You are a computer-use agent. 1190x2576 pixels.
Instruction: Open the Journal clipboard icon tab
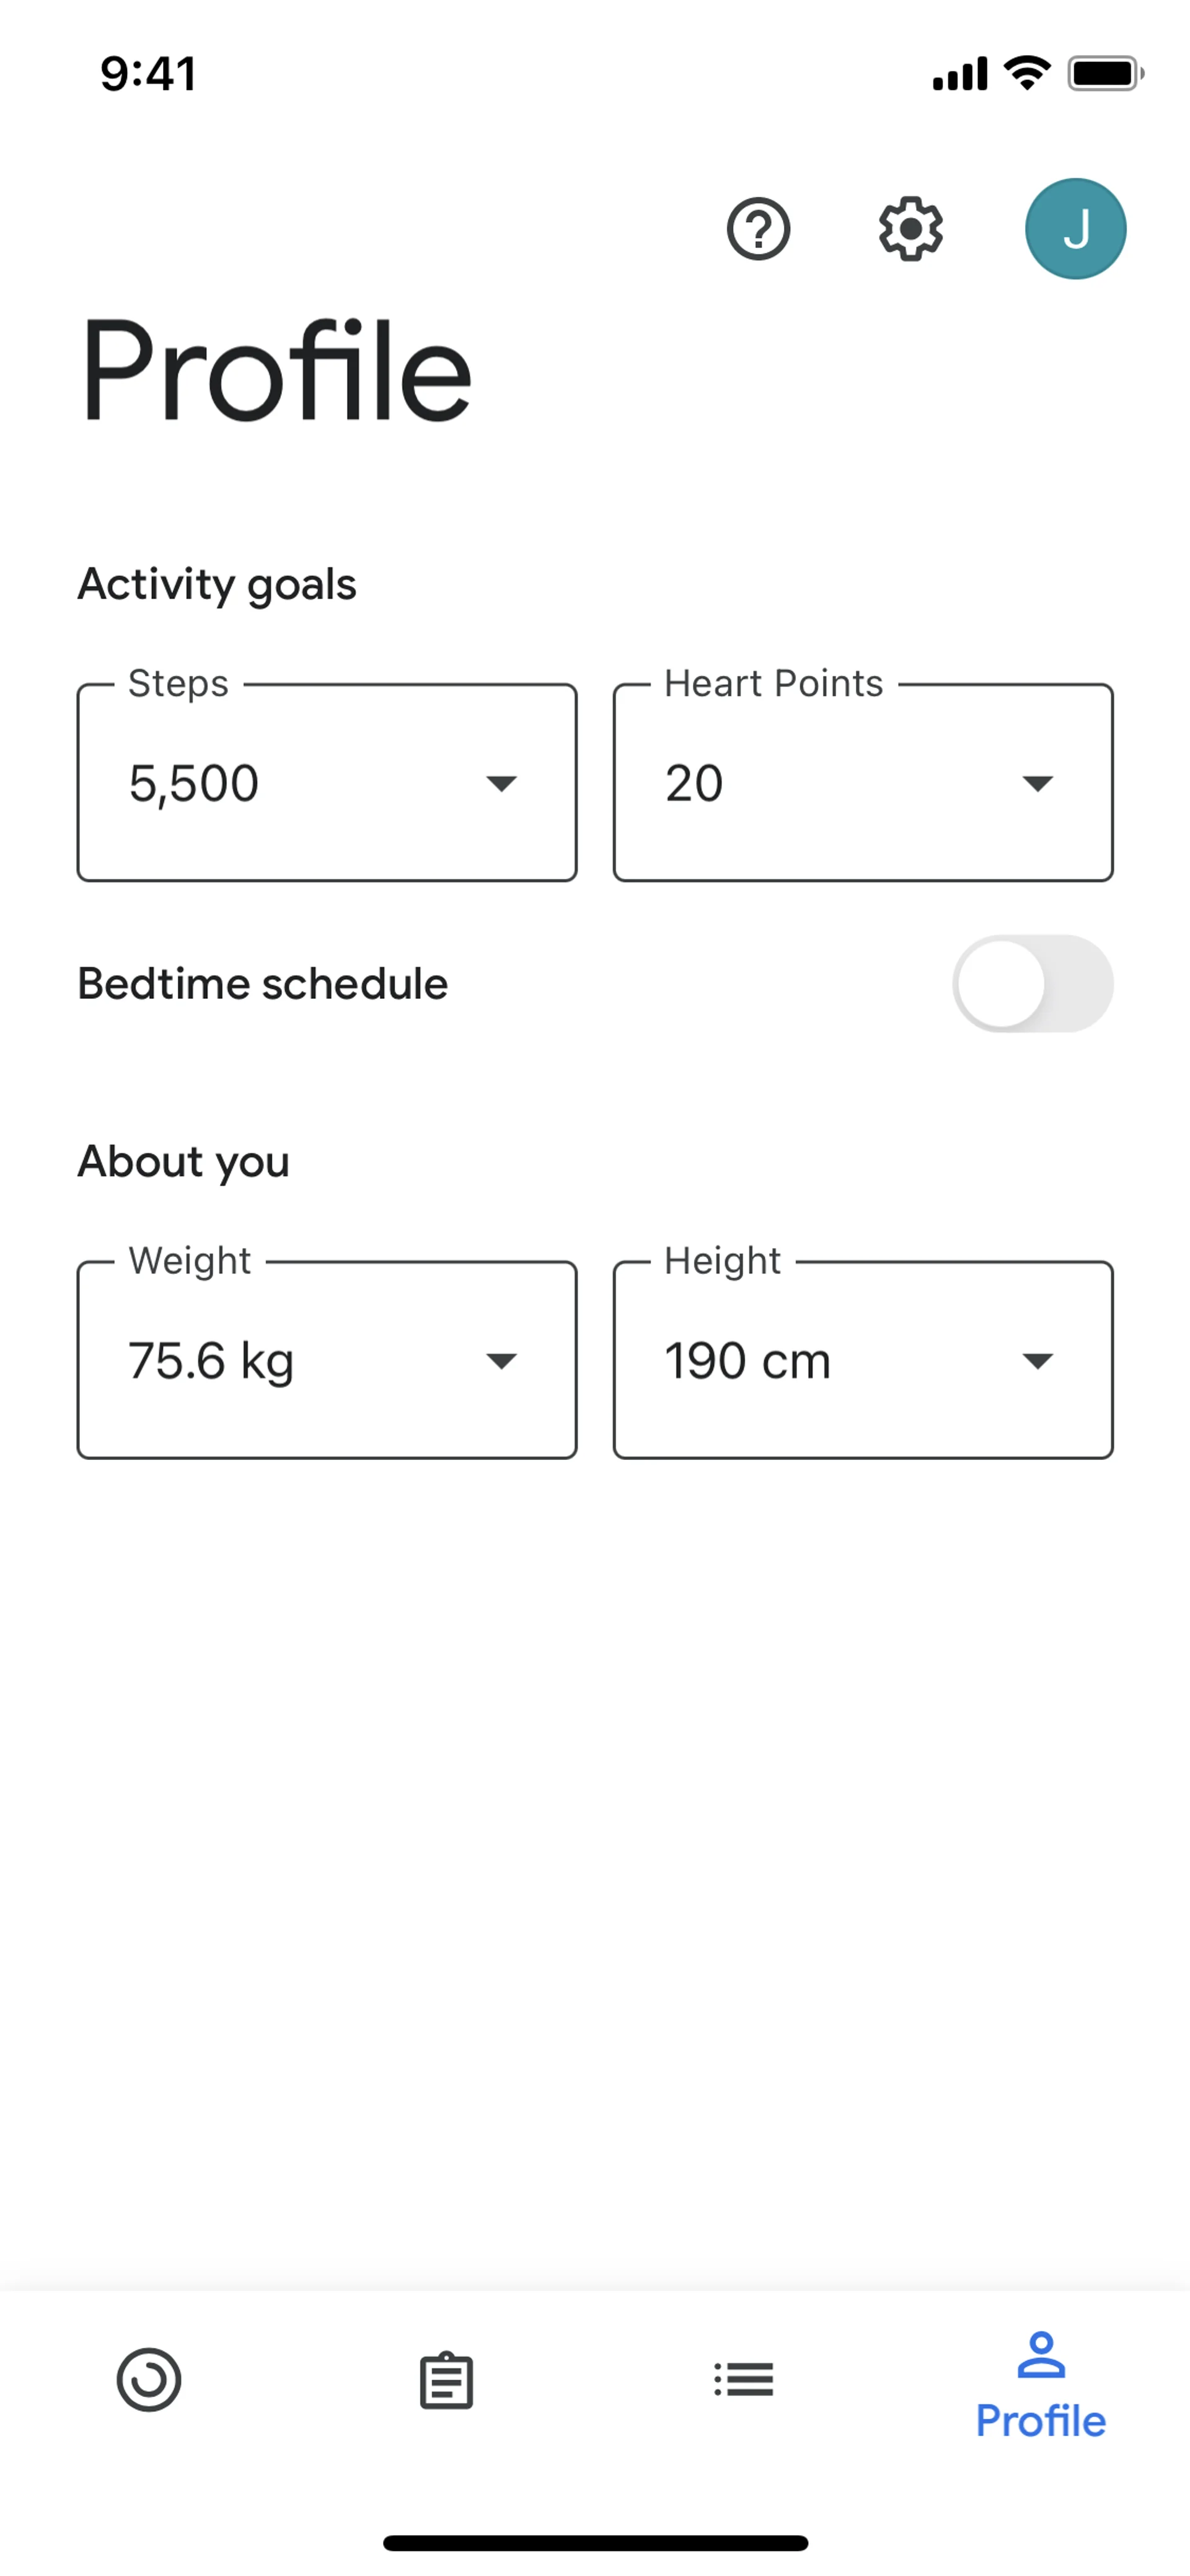click(446, 2379)
